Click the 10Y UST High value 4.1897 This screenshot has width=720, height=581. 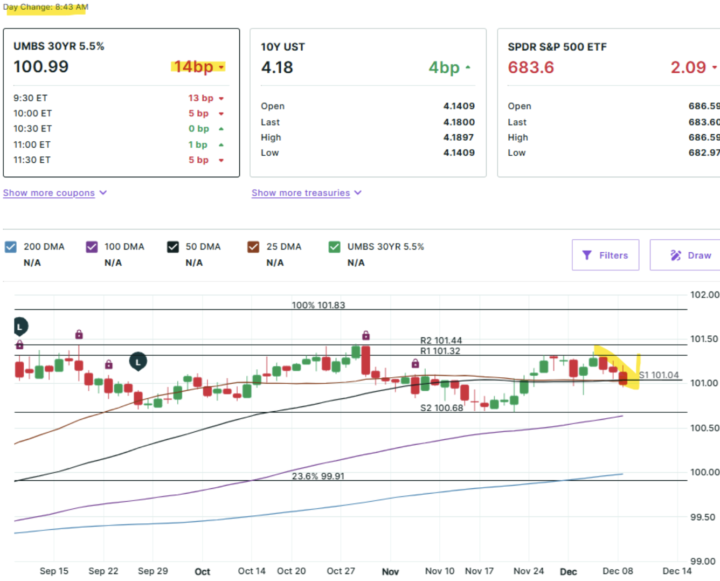[459, 137]
